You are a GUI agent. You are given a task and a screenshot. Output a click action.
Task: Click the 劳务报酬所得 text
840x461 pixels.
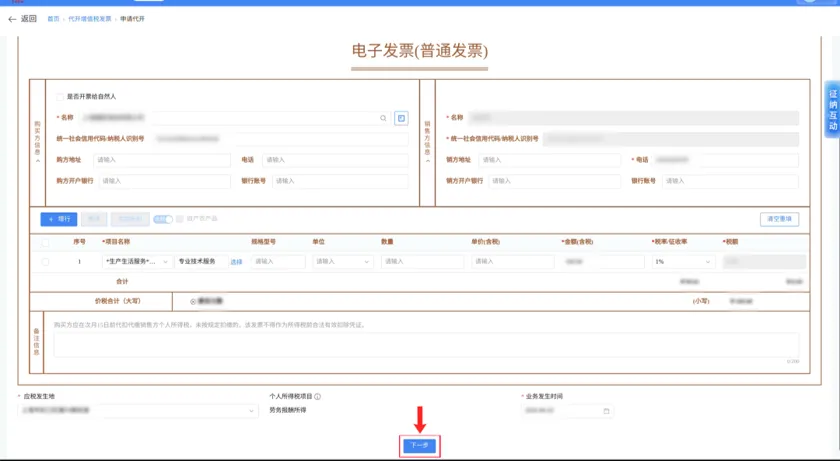tap(288, 411)
